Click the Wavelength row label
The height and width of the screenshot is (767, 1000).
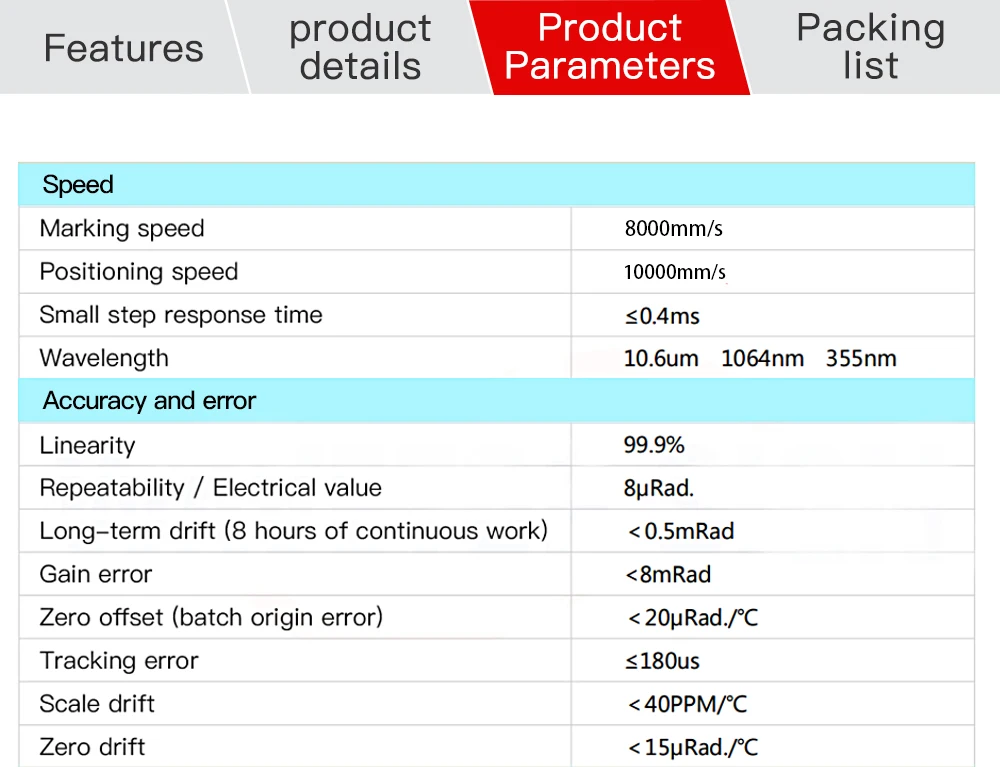(104, 358)
